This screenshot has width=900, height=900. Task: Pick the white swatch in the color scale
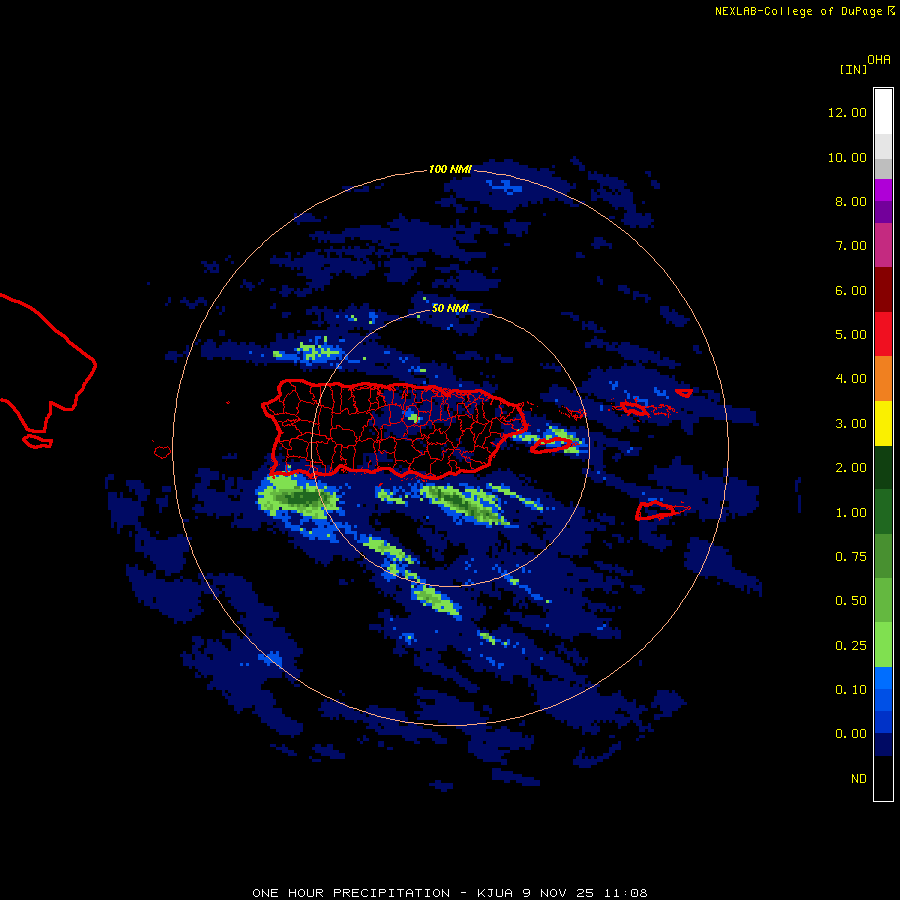883,112
